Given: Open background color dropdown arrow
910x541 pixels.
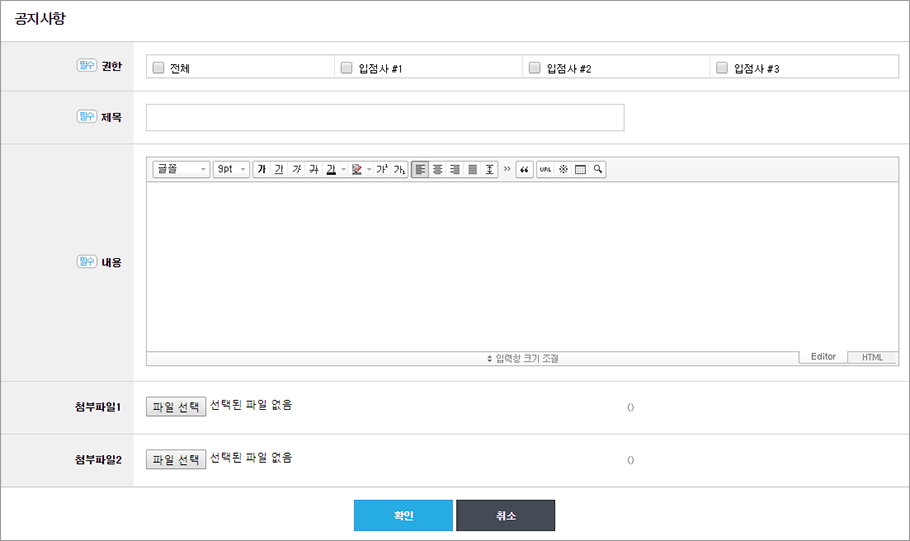Looking at the screenshot, I should tap(369, 169).
